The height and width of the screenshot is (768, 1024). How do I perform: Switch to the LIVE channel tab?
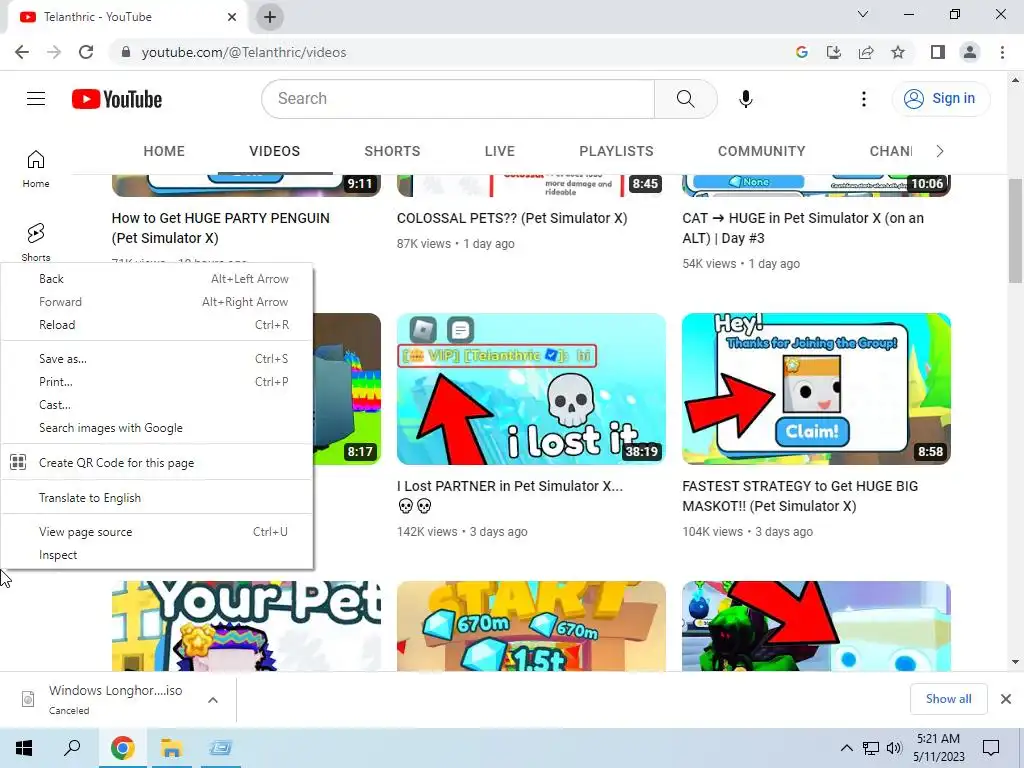coord(500,151)
